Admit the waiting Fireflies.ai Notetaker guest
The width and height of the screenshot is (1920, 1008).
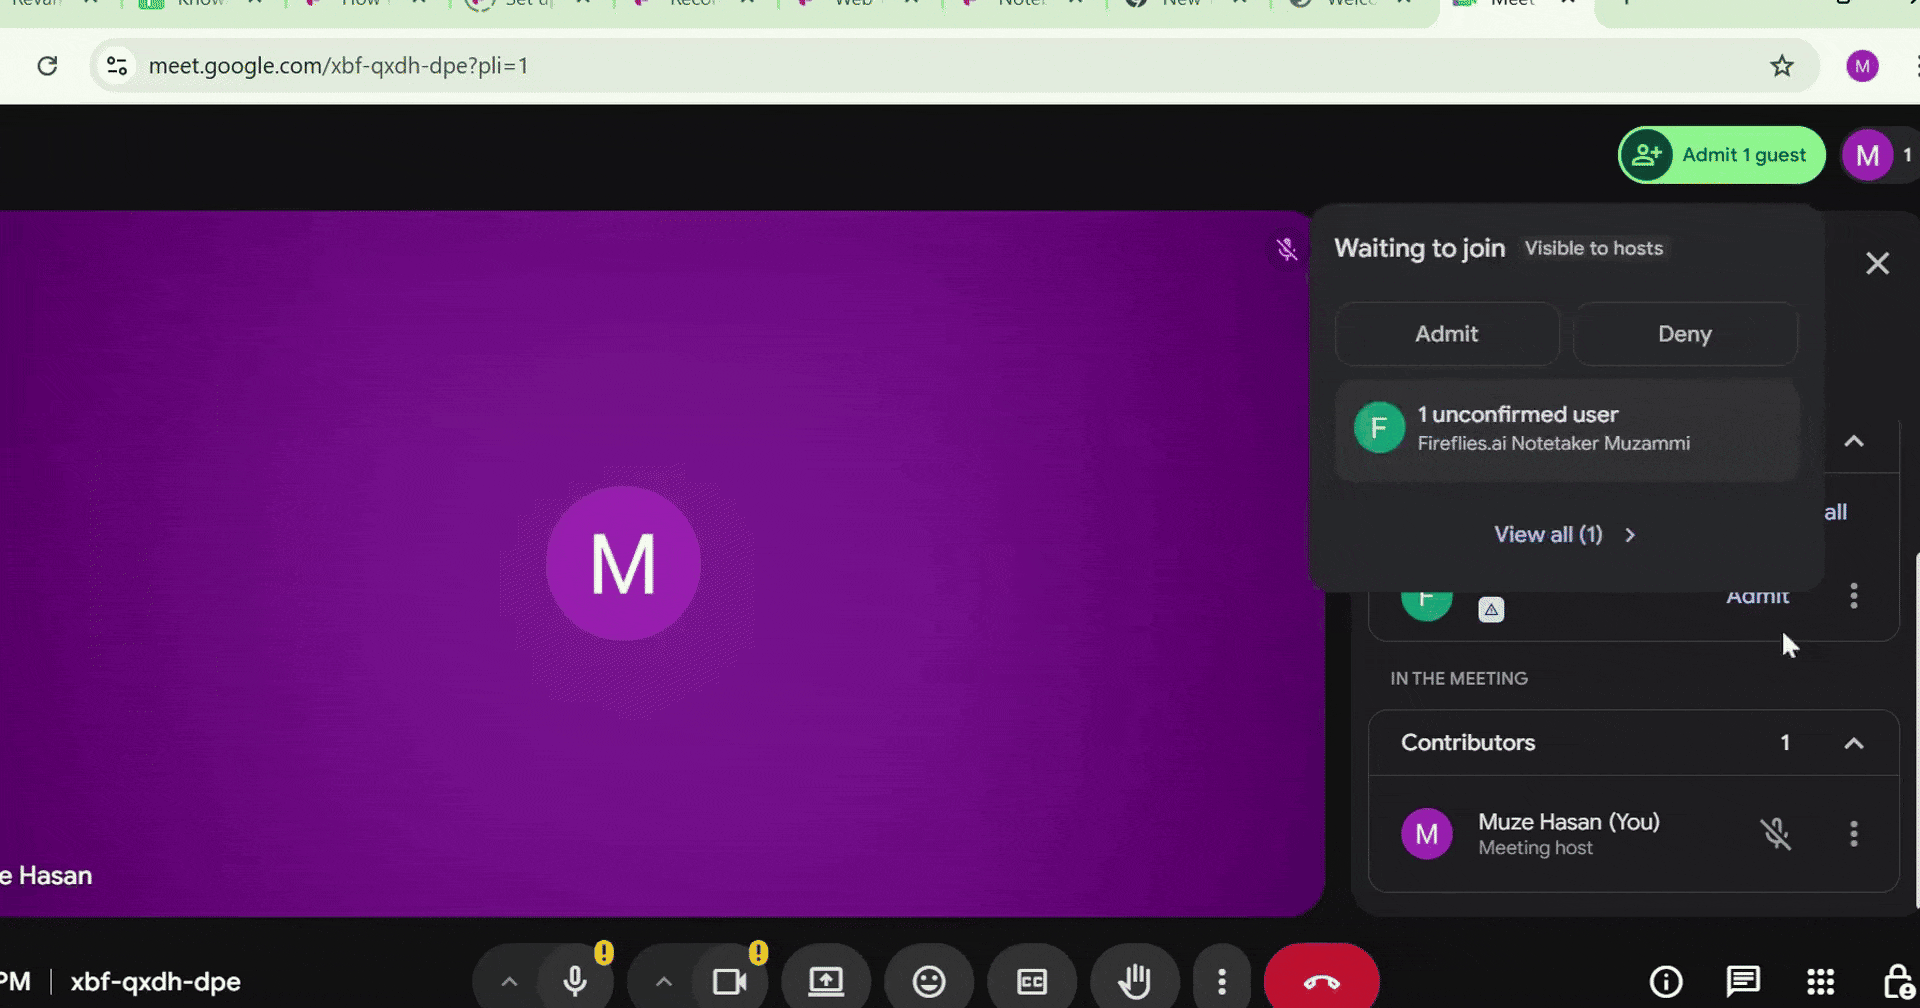pos(1447,333)
